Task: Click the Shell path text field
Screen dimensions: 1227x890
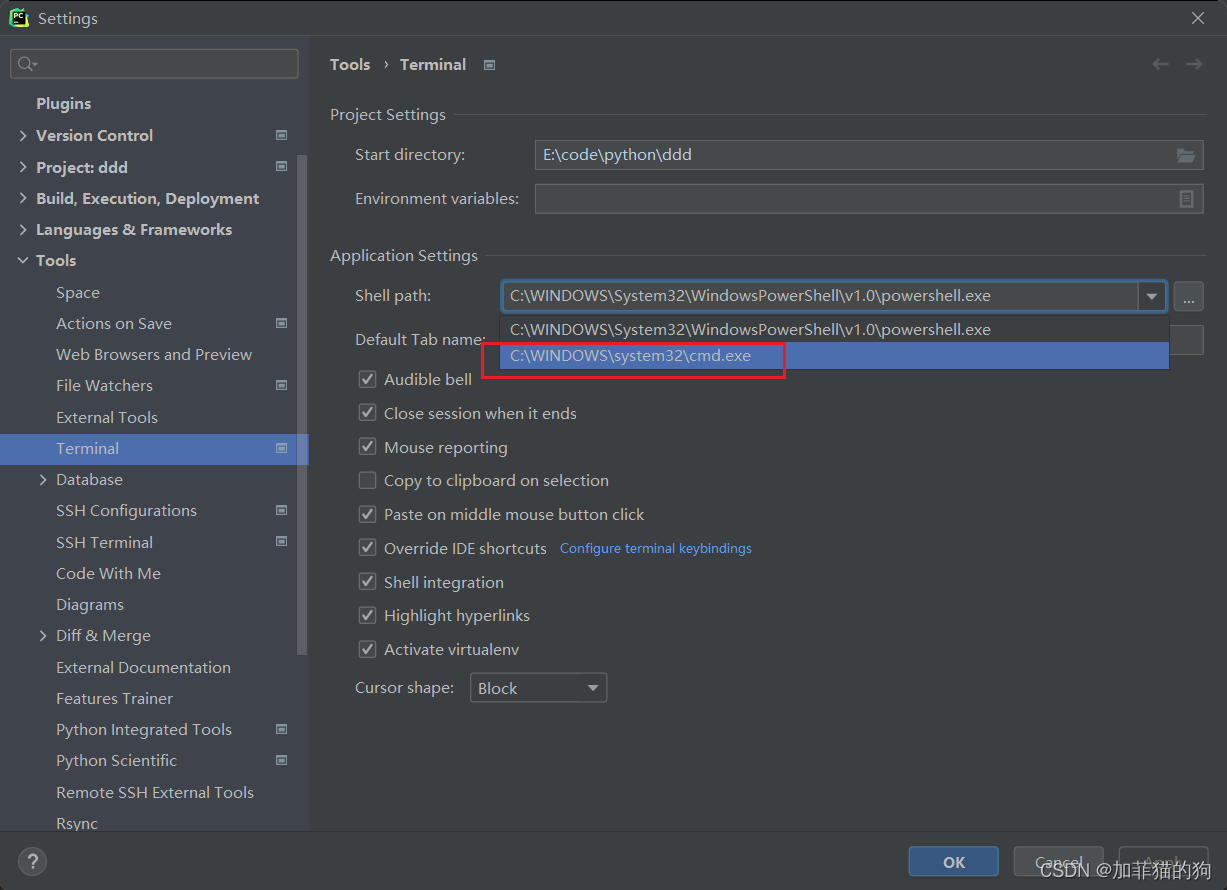Action: point(820,296)
